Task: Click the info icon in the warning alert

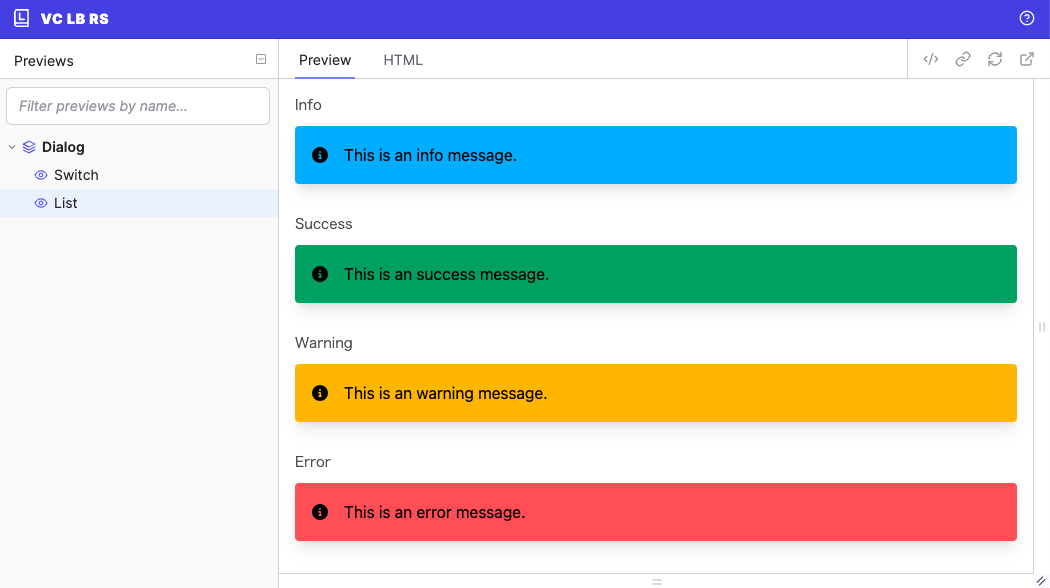Action: 319,393
